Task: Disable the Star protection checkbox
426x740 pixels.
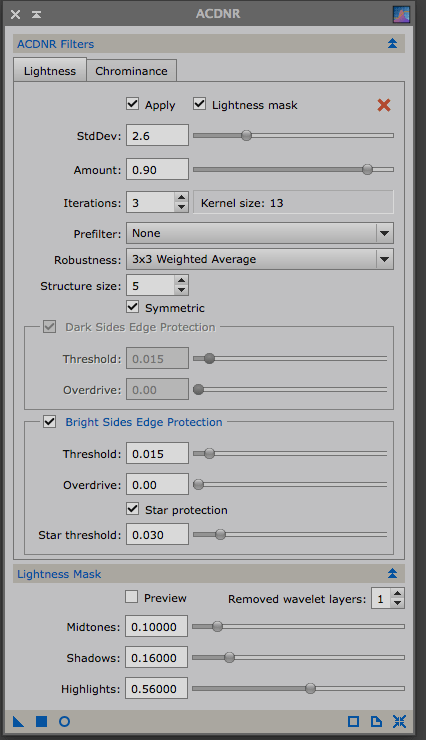Action: click(133, 509)
